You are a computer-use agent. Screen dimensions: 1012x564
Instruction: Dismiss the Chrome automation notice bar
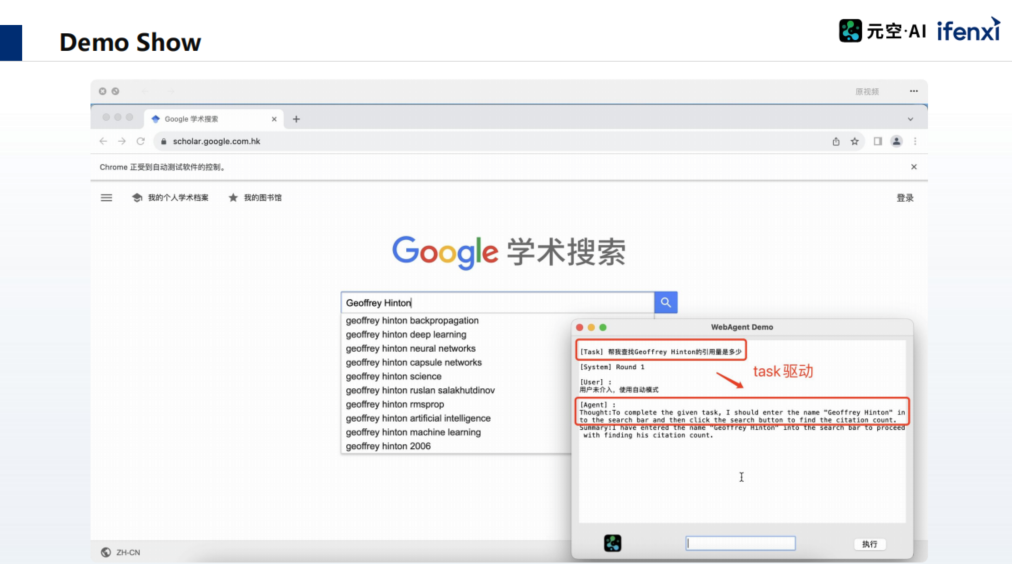pos(914,167)
